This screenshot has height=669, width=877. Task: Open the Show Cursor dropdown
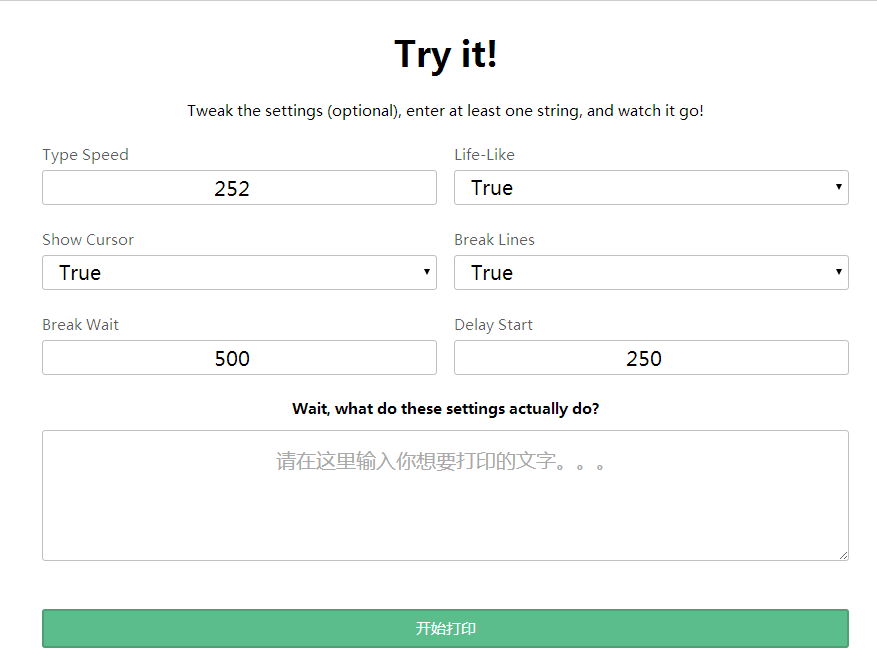(239, 273)
